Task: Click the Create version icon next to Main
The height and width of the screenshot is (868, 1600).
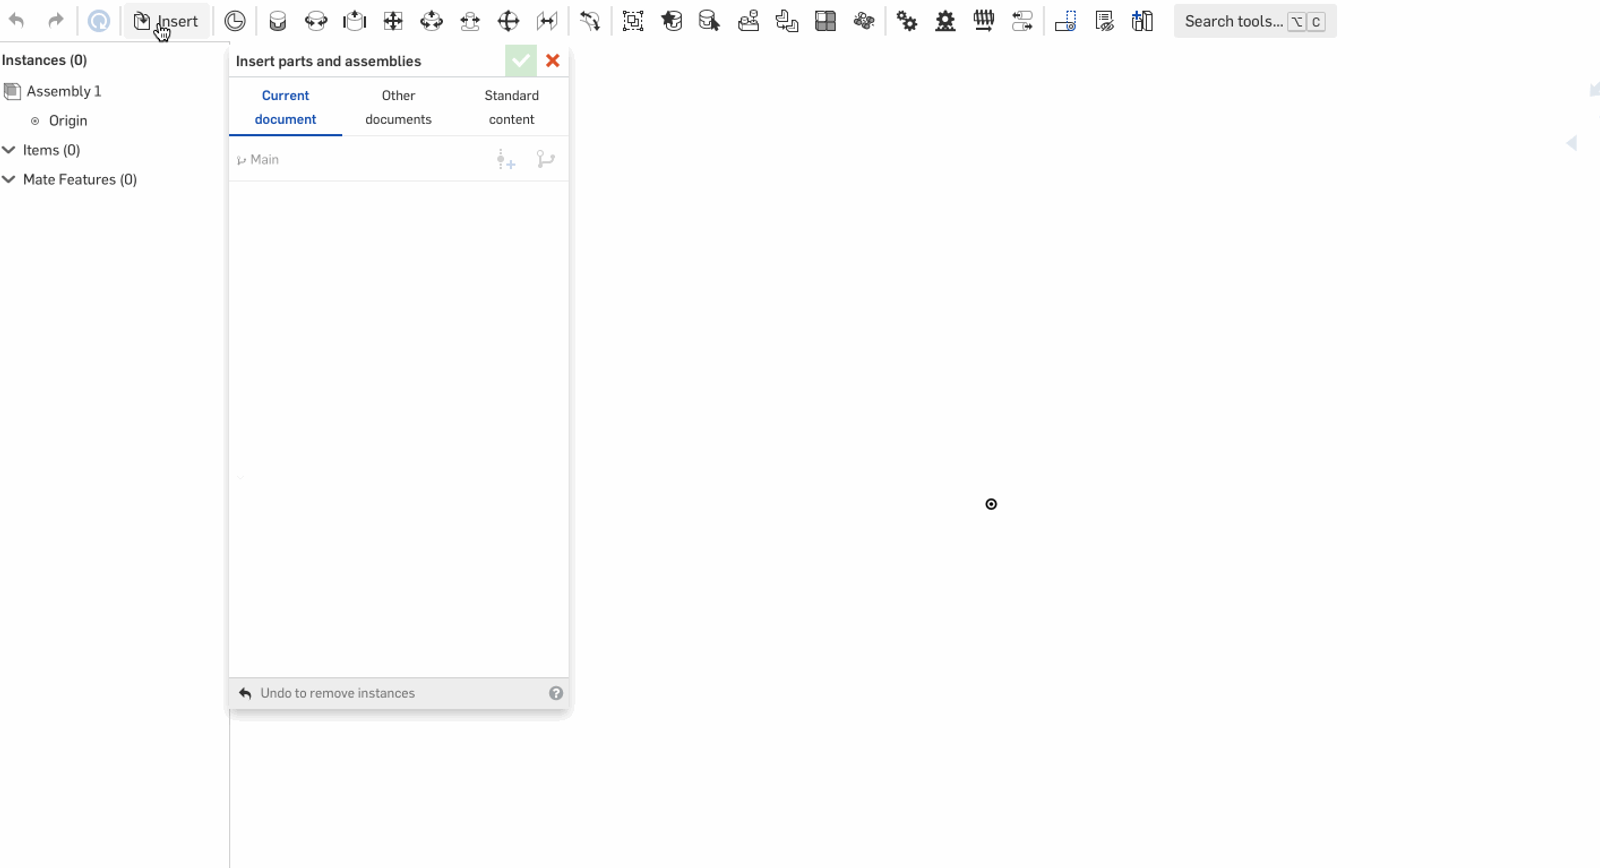Action: 506,160
